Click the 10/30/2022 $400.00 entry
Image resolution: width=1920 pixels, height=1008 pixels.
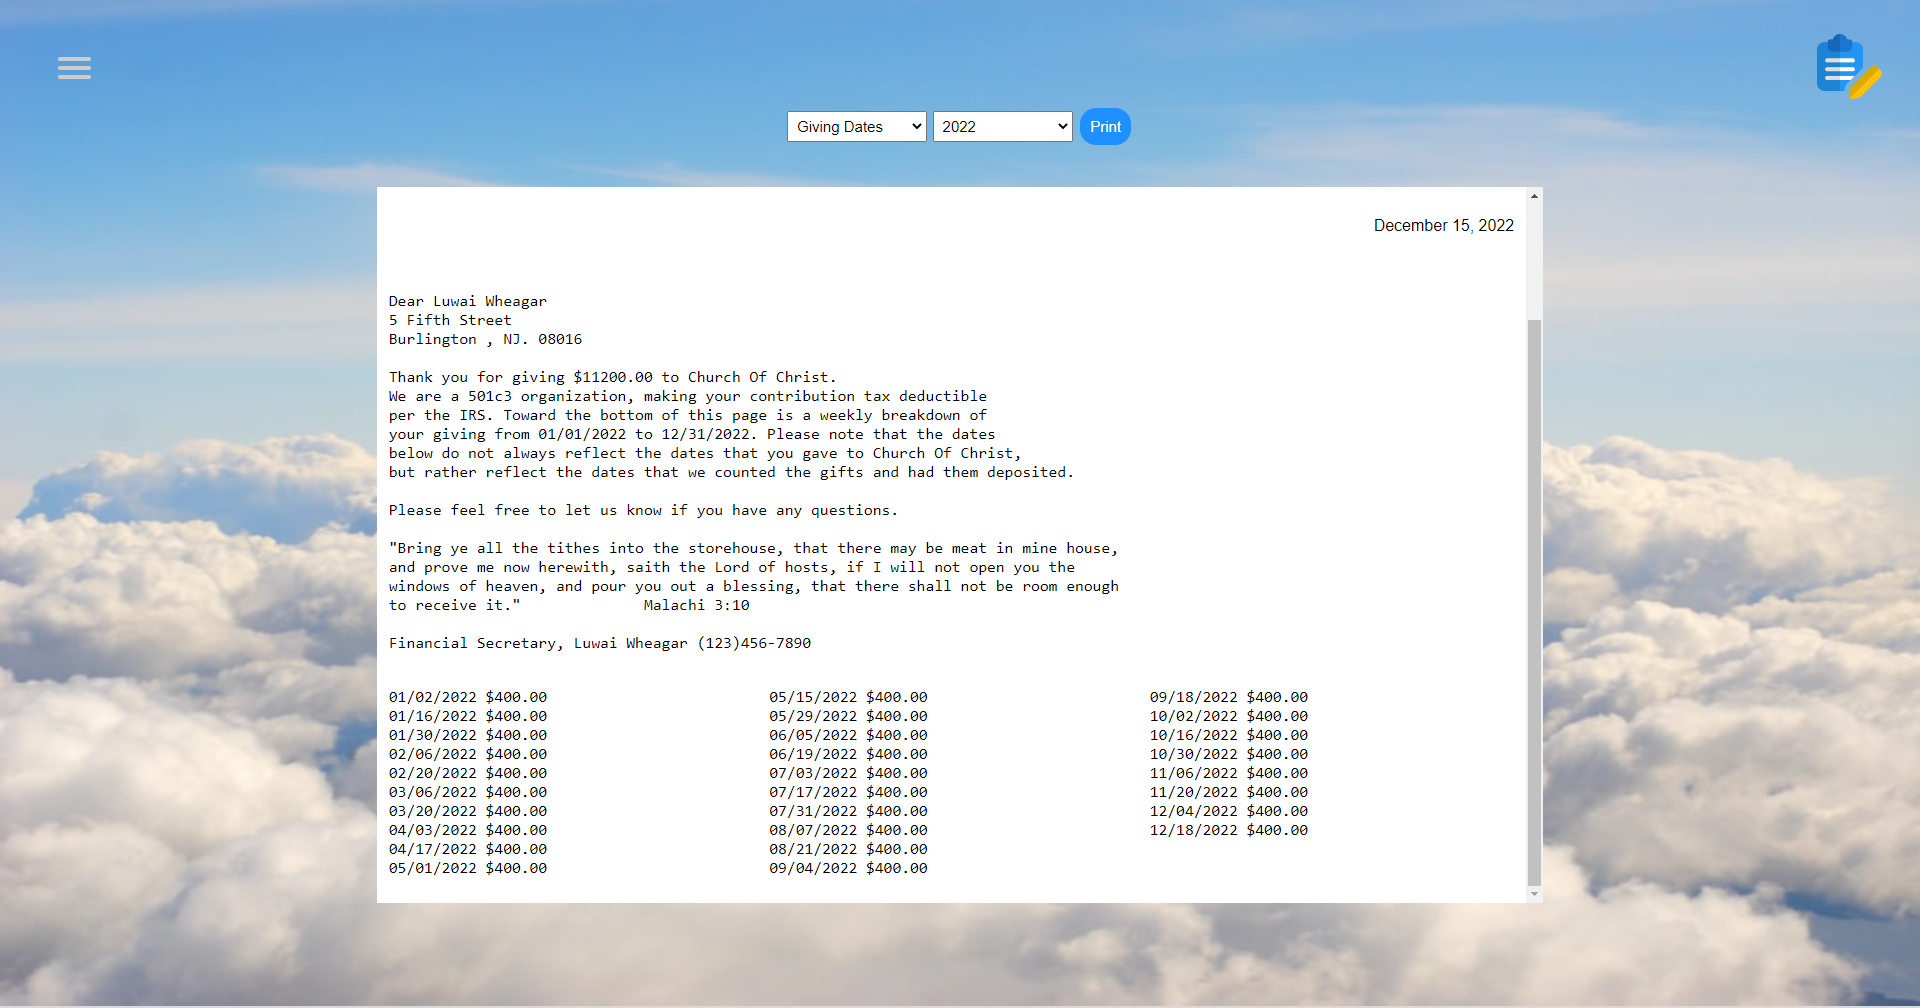click(1229, 754)
